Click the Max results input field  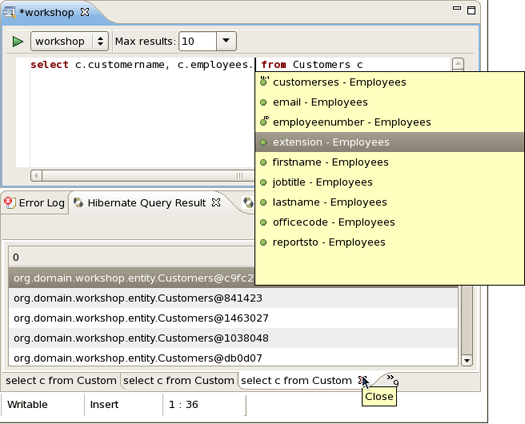tap(198, 42)
